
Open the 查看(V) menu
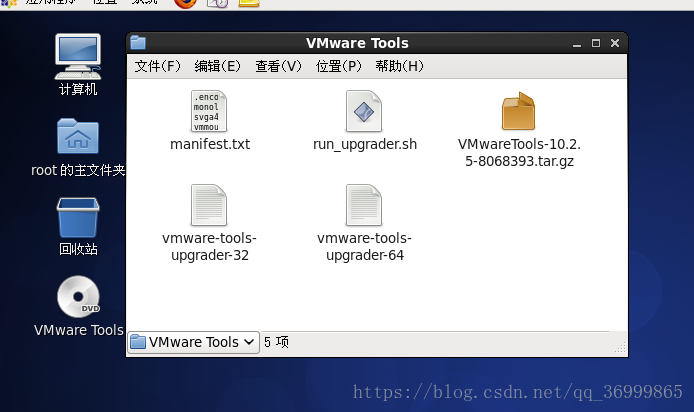pyautogui.click(x=278, y=66)
